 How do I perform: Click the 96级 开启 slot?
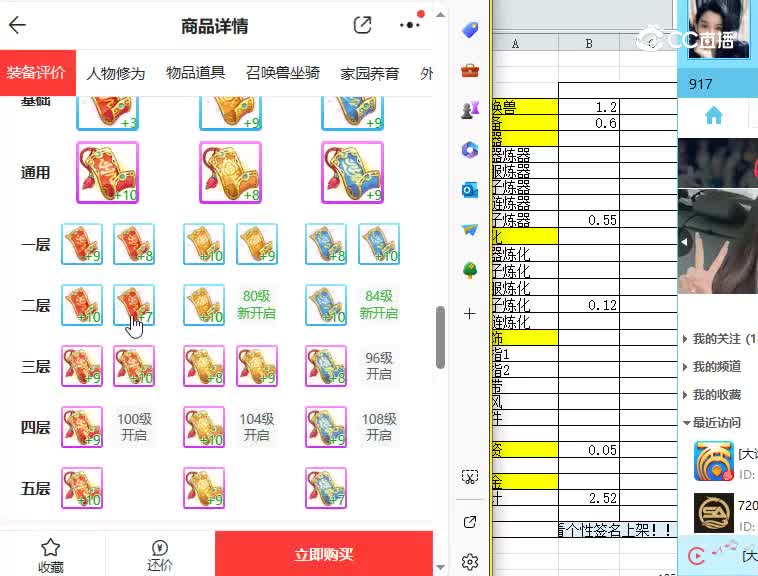point(379,366)
